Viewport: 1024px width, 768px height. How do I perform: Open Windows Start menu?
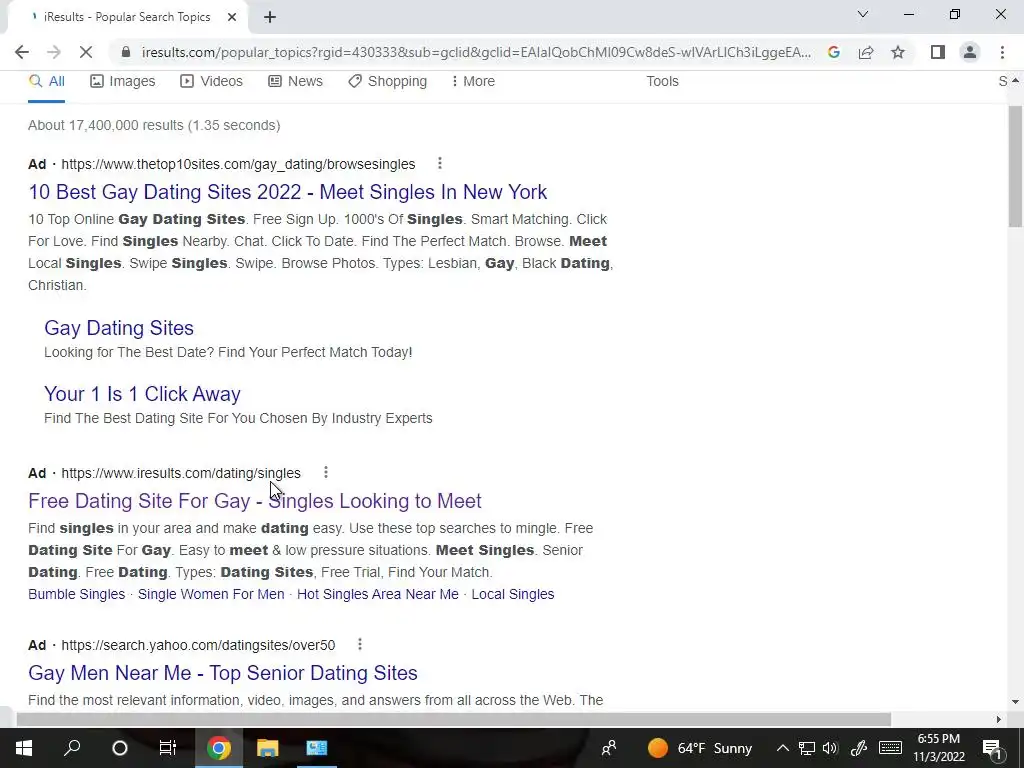click(24, 748)
